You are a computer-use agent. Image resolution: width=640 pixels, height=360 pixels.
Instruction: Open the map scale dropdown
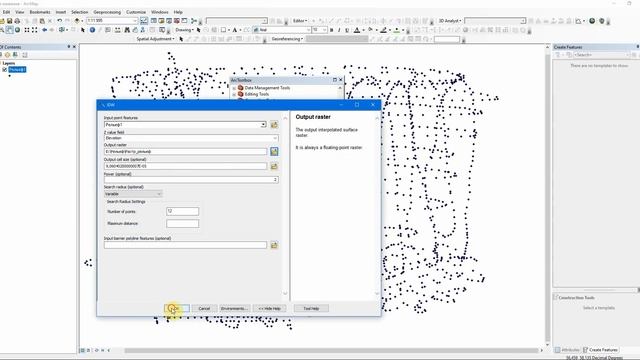point(135,21)
